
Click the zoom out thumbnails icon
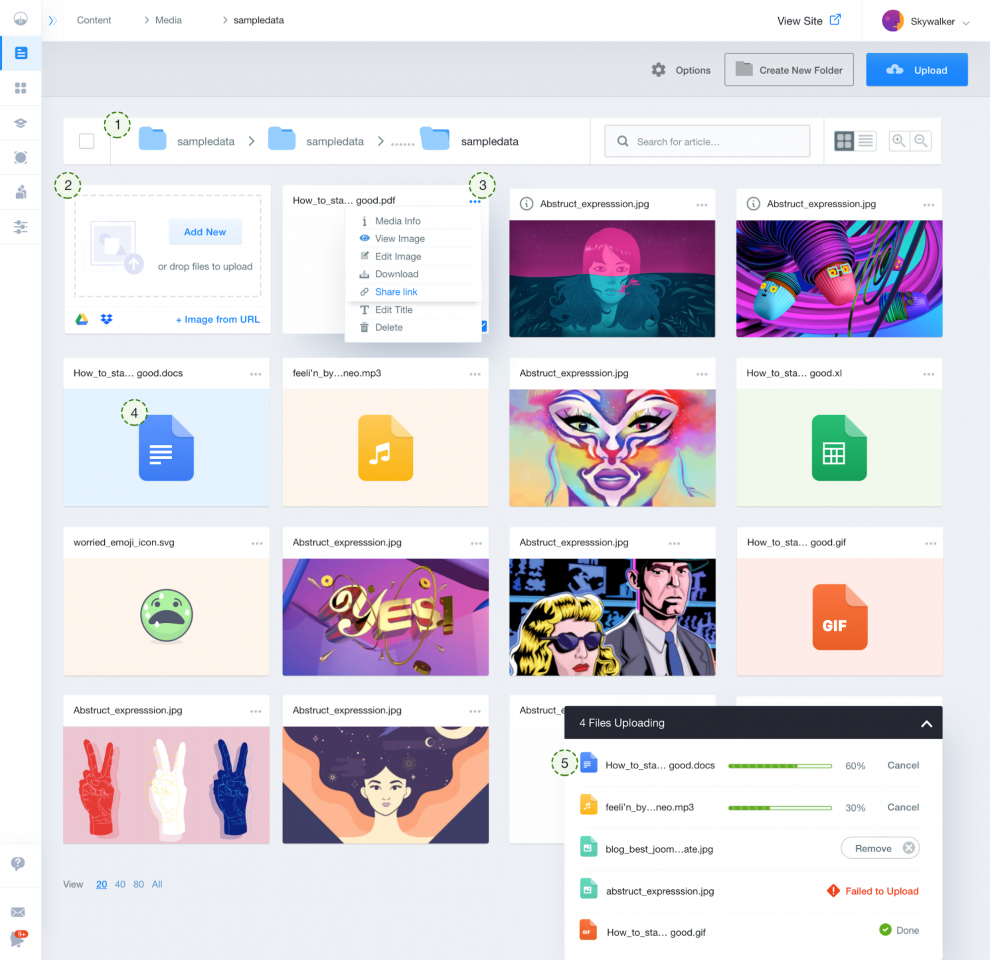pyautogui.click(x=921, y=141)
